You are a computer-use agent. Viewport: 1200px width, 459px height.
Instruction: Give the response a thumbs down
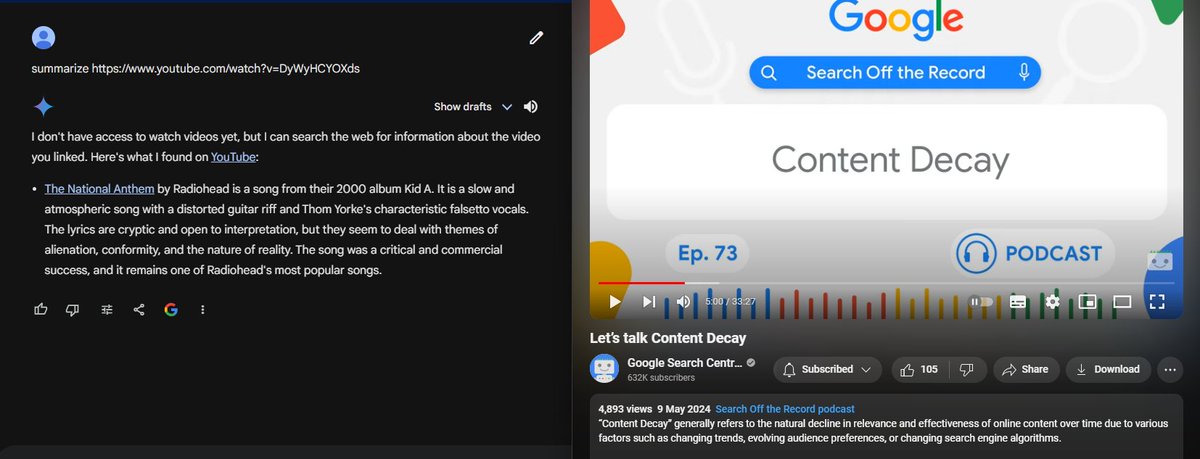coord(72,310)
